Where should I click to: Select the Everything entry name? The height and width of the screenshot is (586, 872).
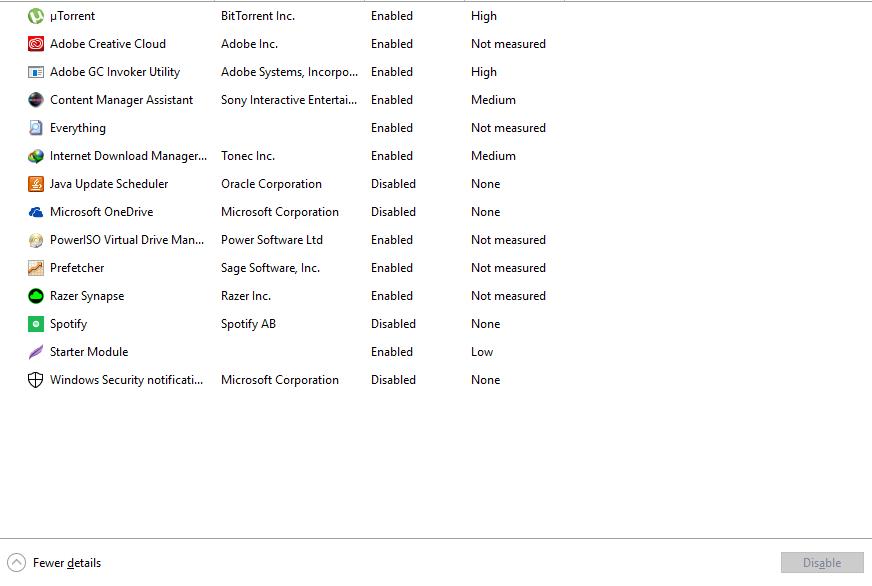(x=78, y=128)
